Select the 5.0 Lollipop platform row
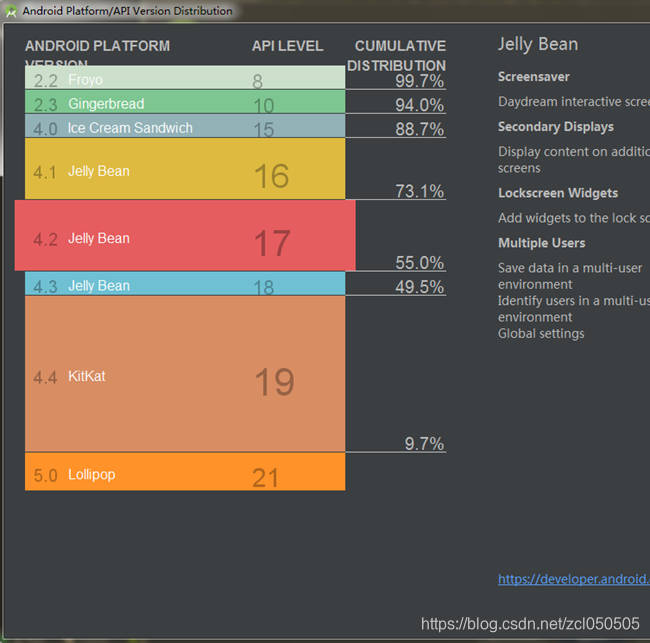650x643 pixels. [x=185, y=472]
